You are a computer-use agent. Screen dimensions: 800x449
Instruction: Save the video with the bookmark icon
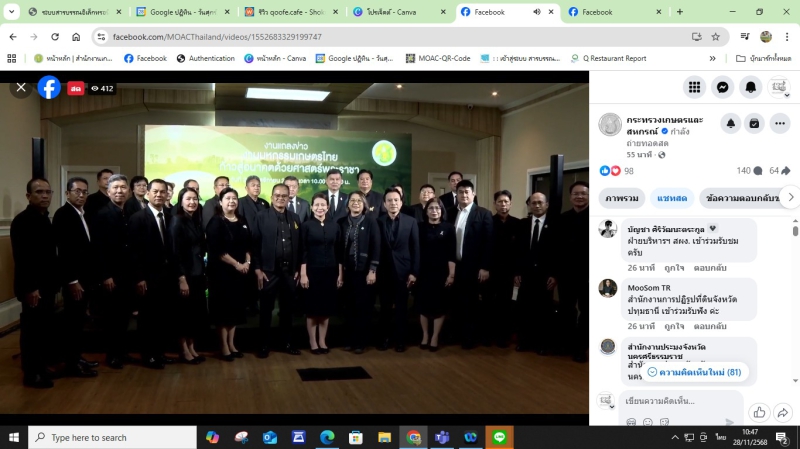coord(755,123)
